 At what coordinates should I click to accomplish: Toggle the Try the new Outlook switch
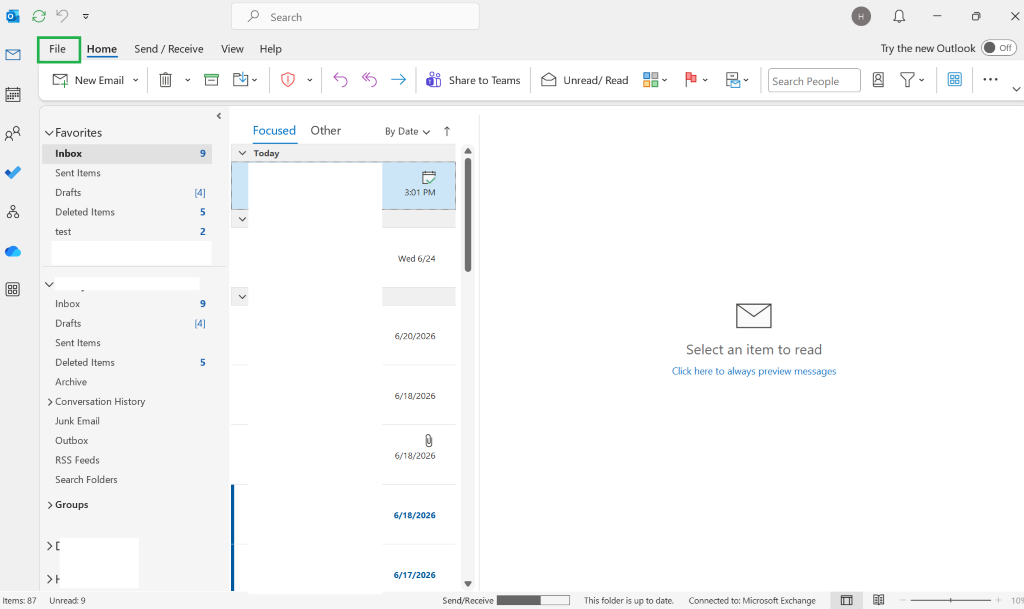click(x=999, y=48)
